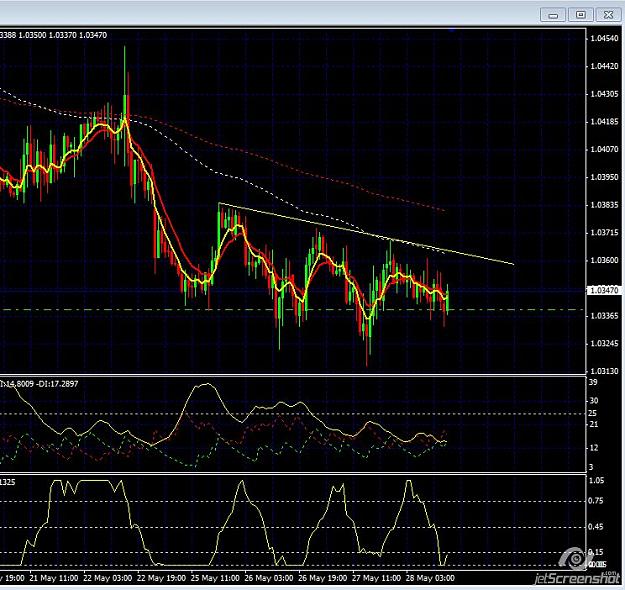Select the descending yellow trendline
Screen dimensions: 625x590
366,233
